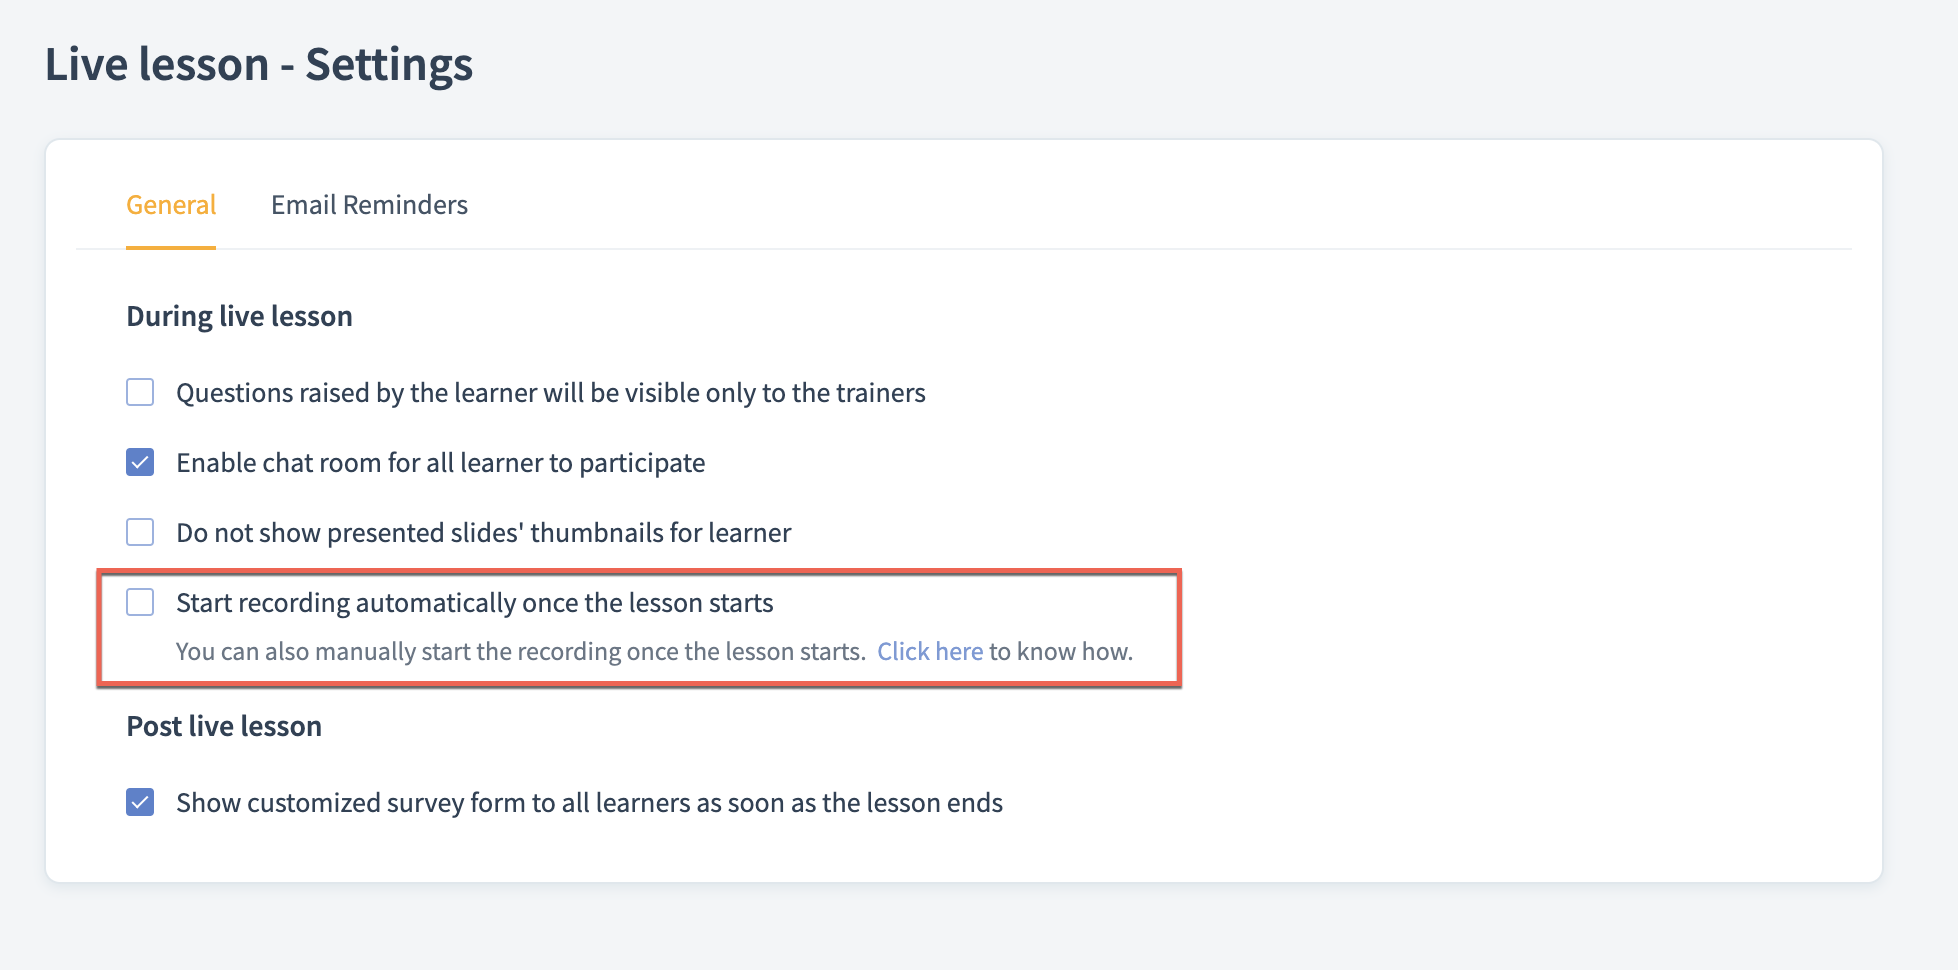This screenshot has width=1958, height=970.
Task: Uncheck the customized survey form checkbox
Action: (x=140, y=802)
